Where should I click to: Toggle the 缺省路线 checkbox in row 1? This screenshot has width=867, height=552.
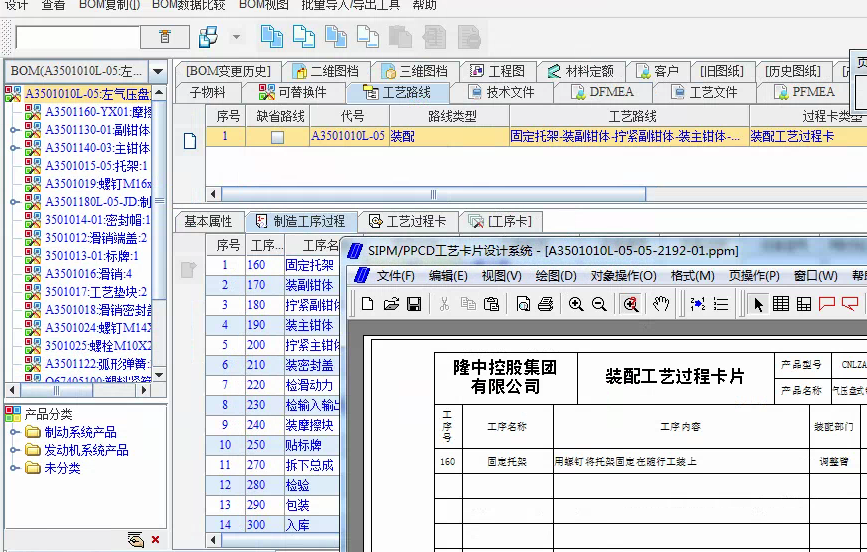point(277,137)
